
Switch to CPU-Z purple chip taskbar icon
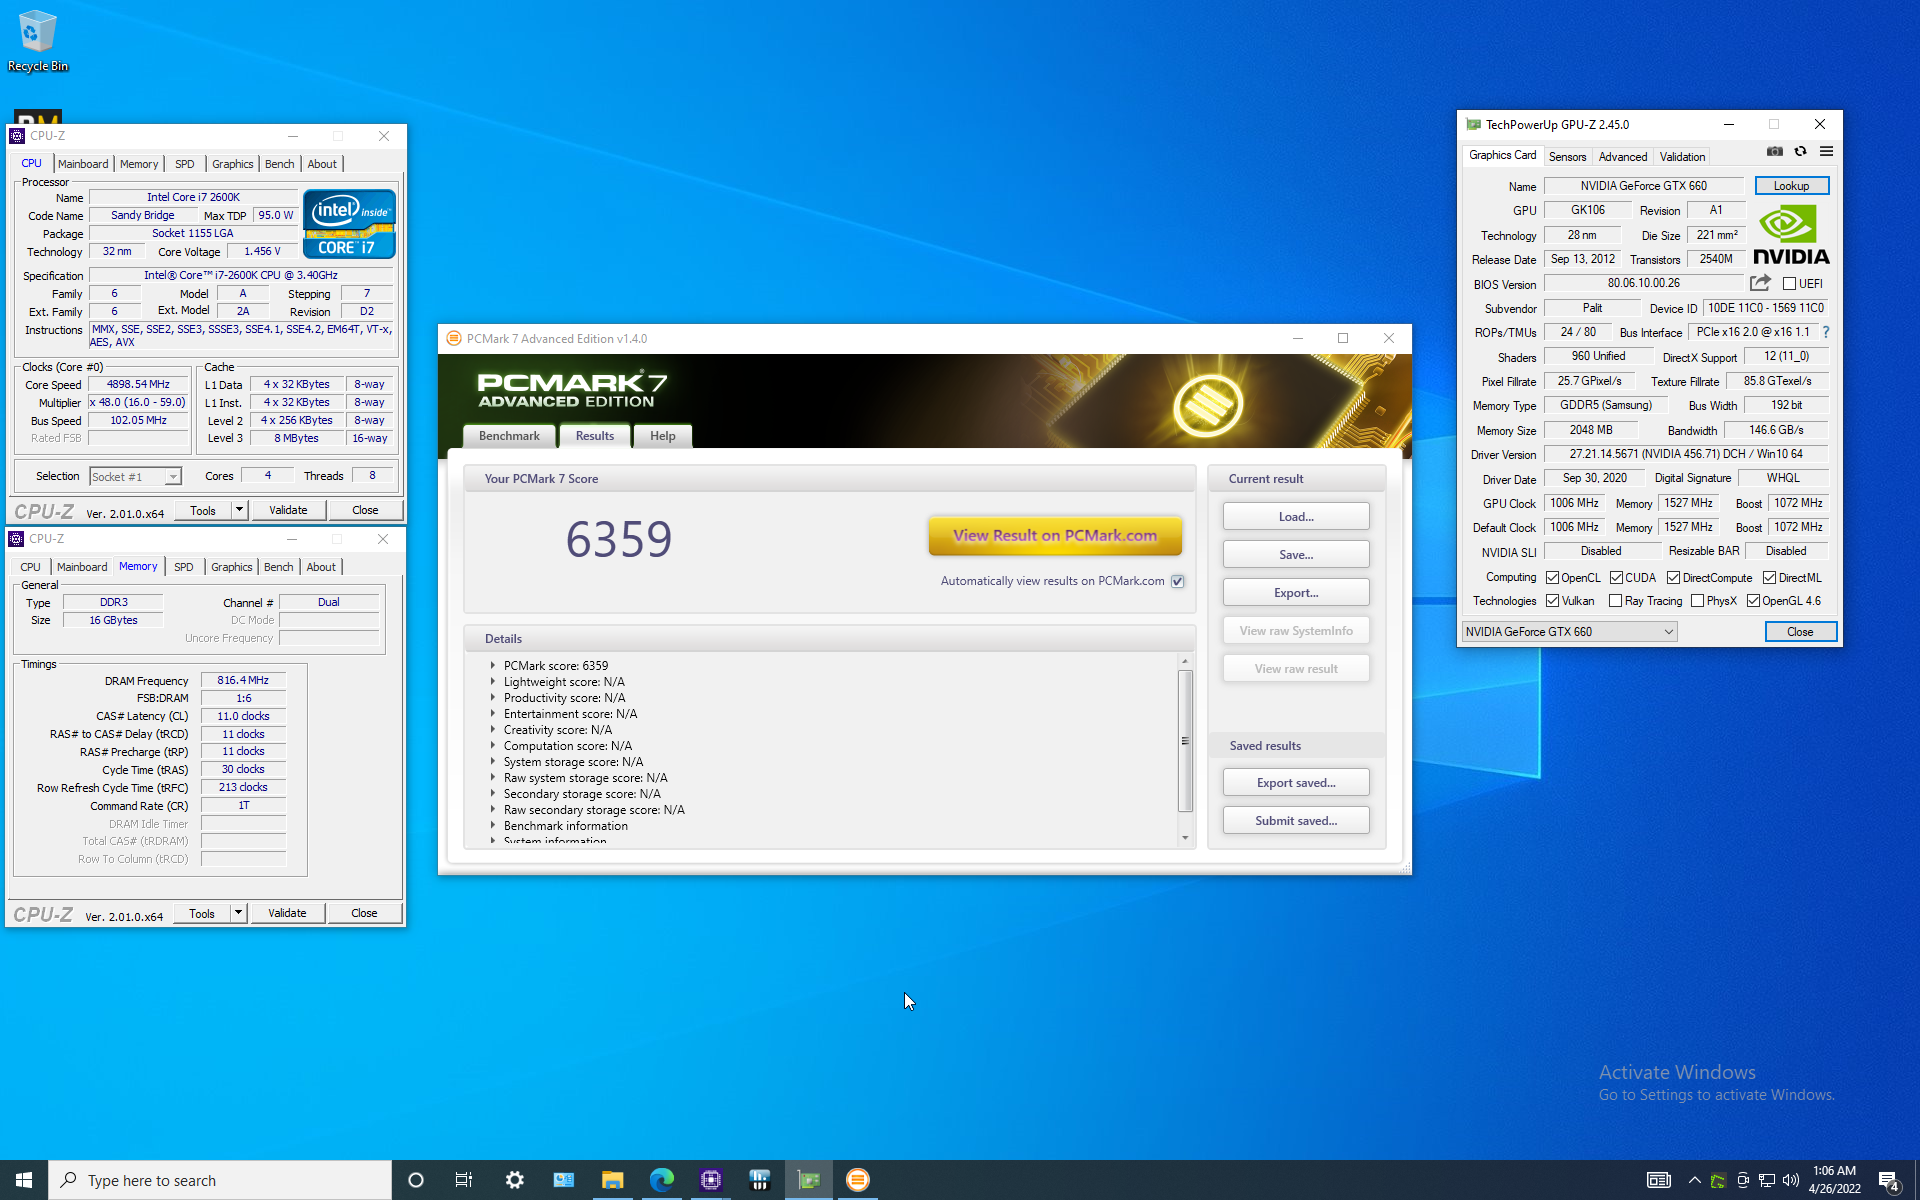(710, 1180)
